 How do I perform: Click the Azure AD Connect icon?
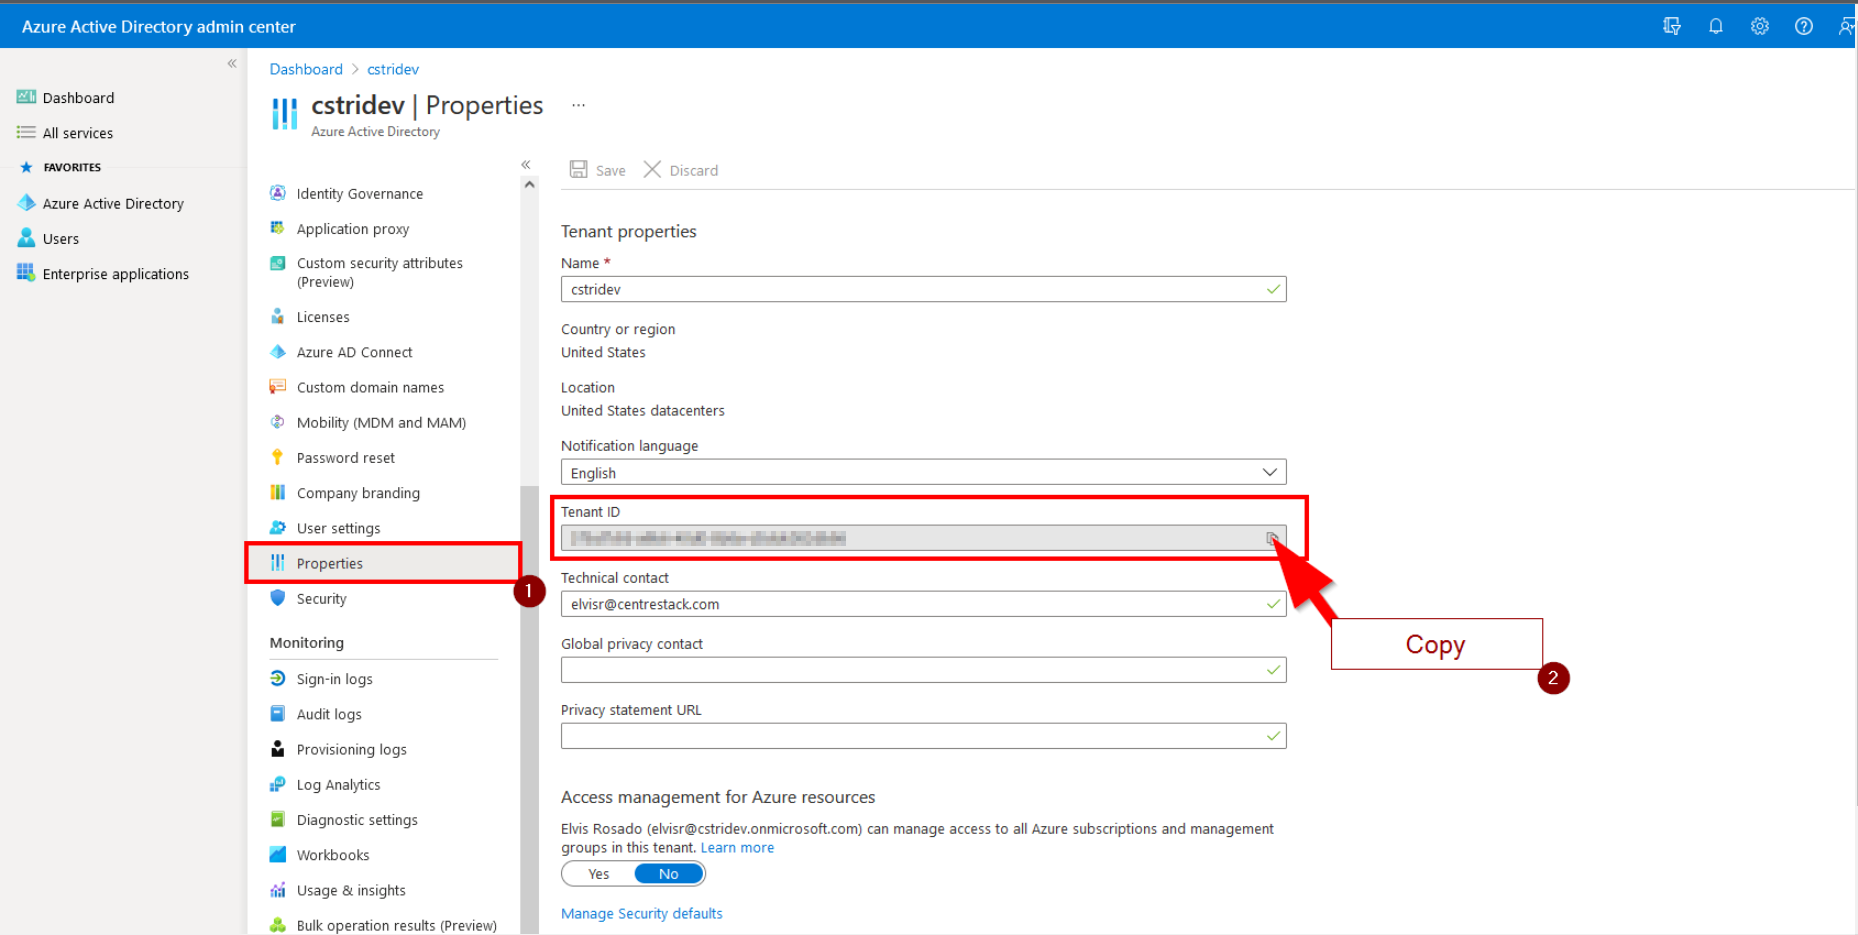click(x=278, y=351)
